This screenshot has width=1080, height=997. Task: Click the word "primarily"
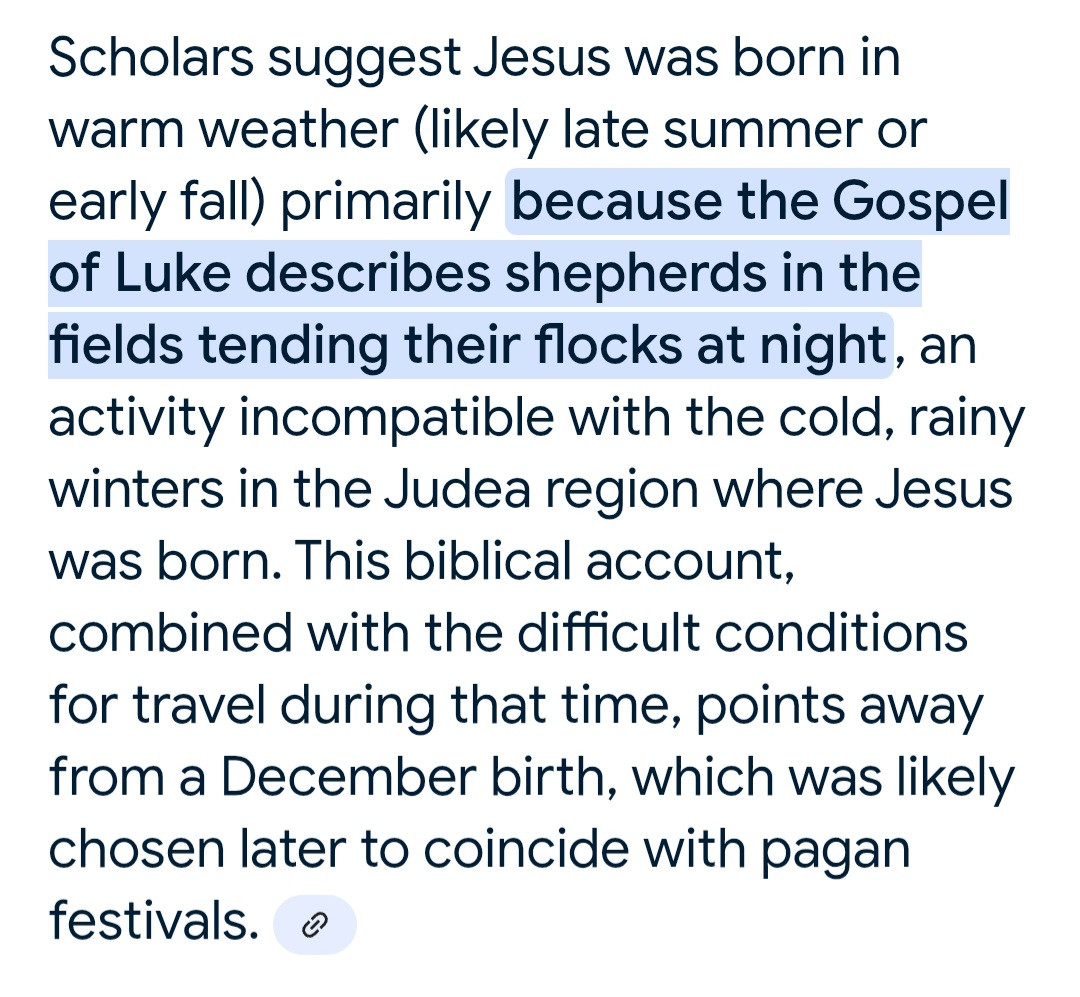[x=386, y=202]
